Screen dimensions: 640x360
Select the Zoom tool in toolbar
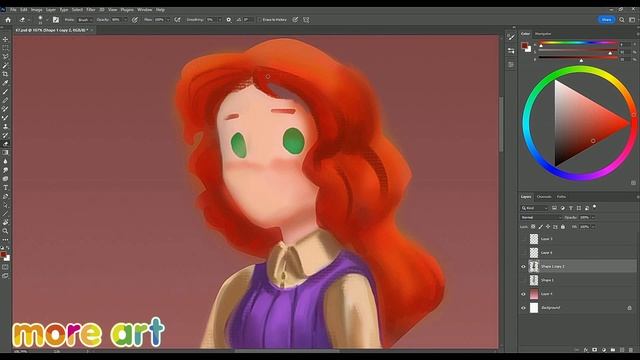(5, 231)
